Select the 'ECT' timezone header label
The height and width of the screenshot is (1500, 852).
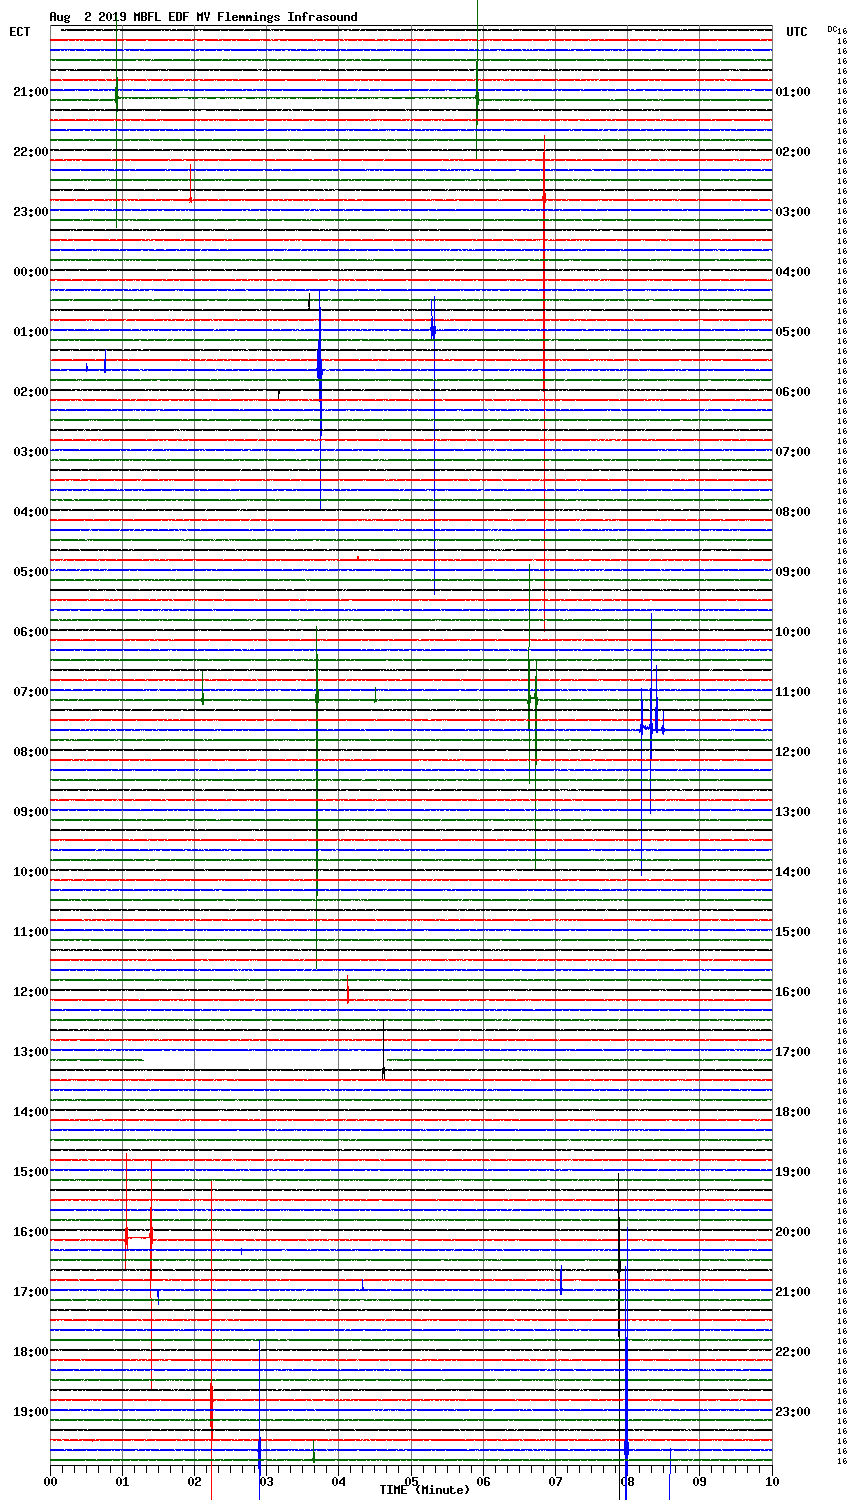click(x=20, y=32)
